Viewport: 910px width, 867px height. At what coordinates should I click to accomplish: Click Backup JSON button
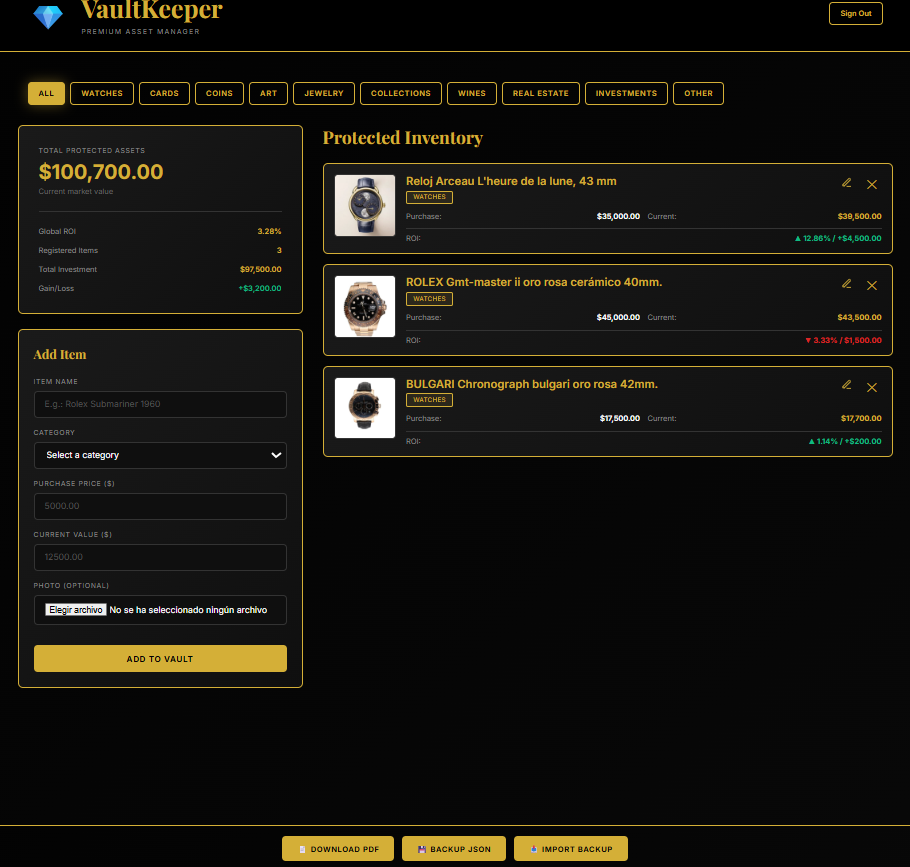tap(454, 849)
